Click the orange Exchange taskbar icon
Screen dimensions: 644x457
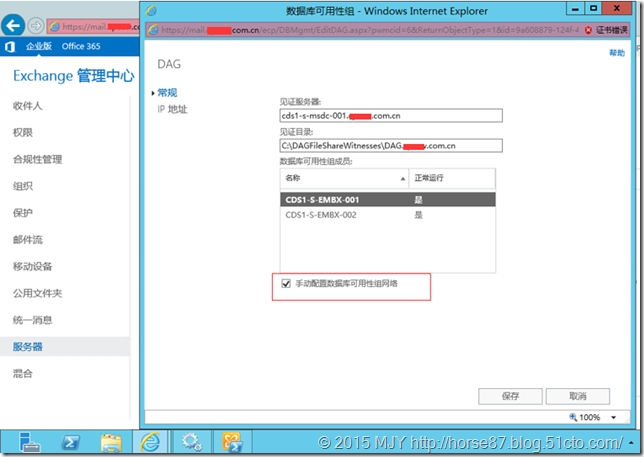231,441
